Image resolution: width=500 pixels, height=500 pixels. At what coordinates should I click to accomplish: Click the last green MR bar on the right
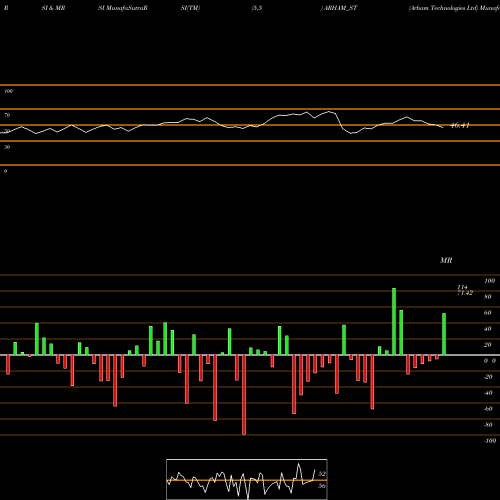[444, 334]
